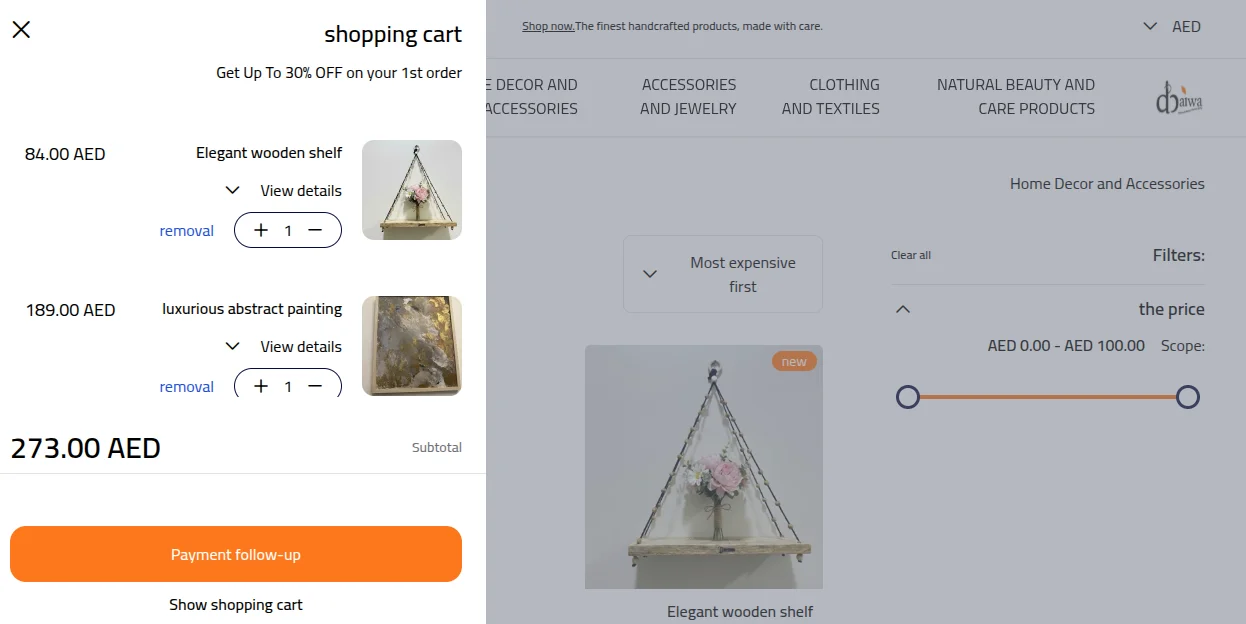Decrease quantity of luxurious abstract painting
Viewport: 1246px width, 624px height.
point(315,386)
